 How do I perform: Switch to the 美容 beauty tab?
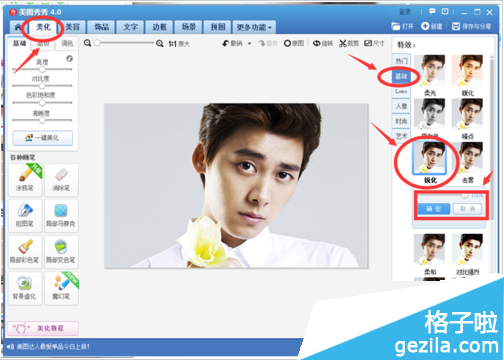(x=72, y=27)
